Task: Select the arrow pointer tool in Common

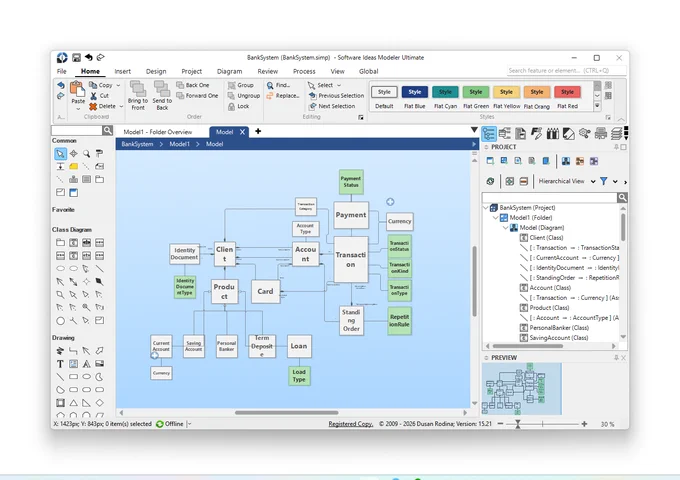Action: (x=60, y=153)
